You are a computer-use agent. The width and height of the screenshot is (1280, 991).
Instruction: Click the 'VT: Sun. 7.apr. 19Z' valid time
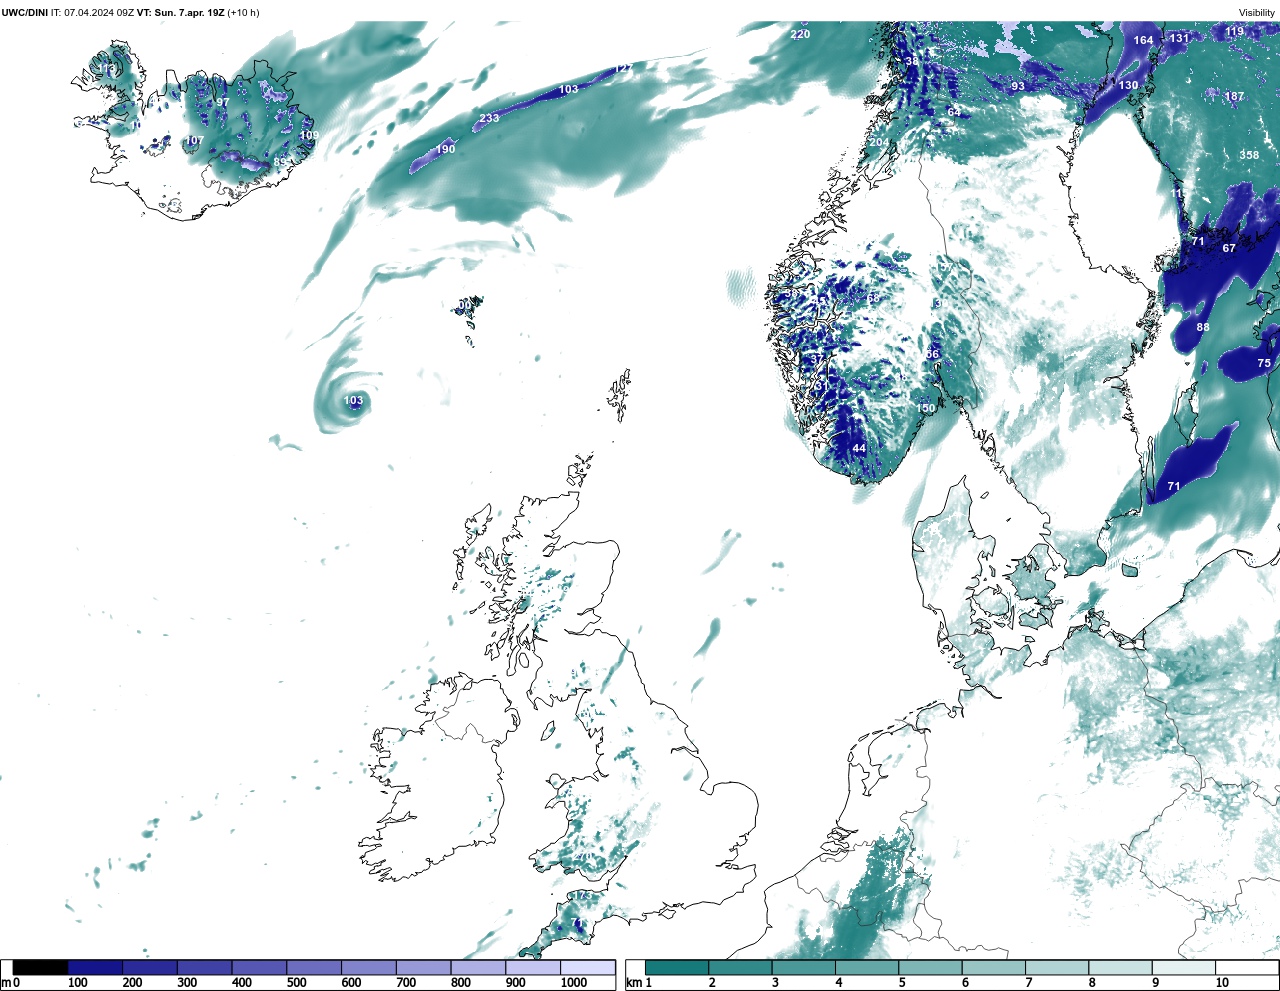tap(180, 13)
